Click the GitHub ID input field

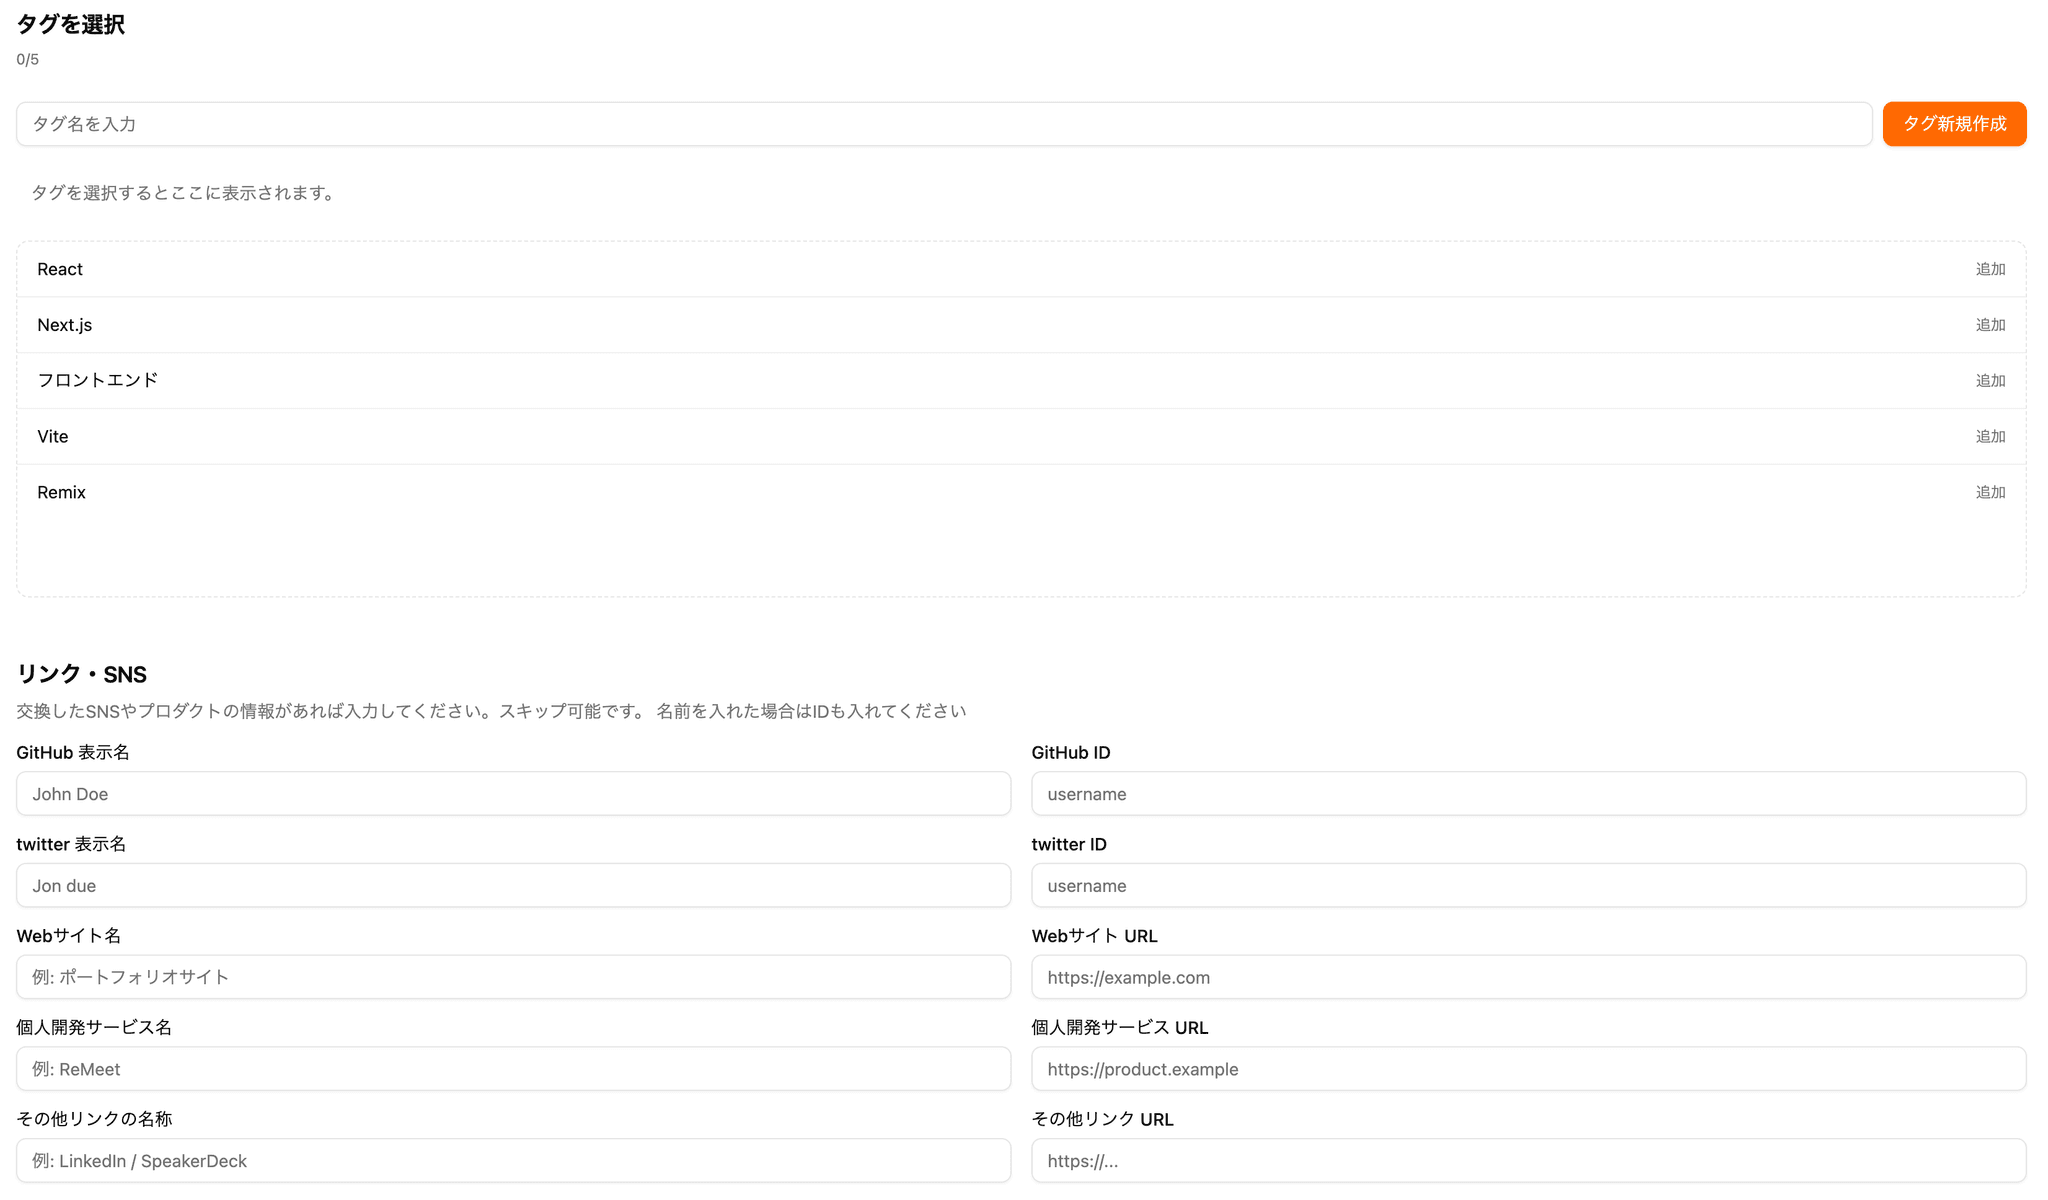(x=1528, y=794)
